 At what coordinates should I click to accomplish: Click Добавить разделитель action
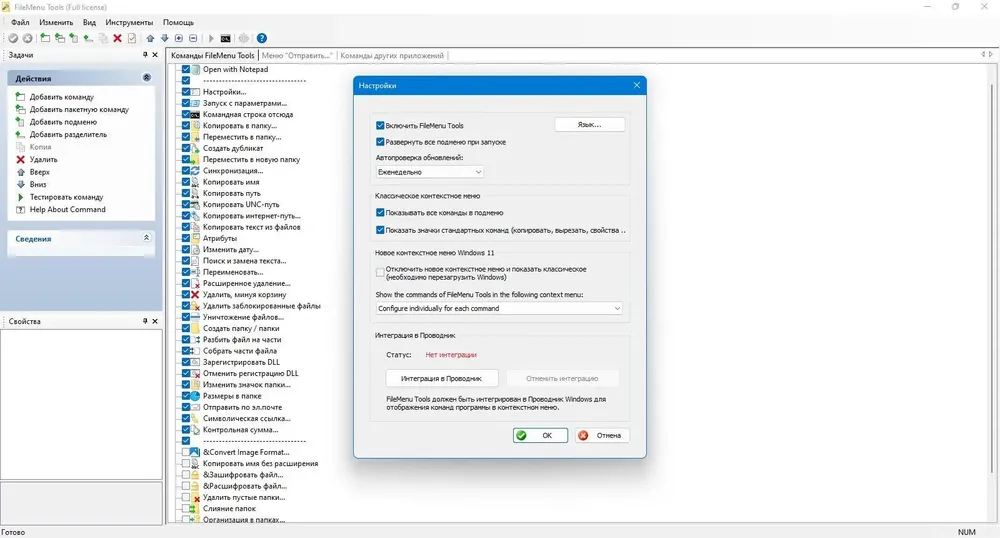click(68, 134)
